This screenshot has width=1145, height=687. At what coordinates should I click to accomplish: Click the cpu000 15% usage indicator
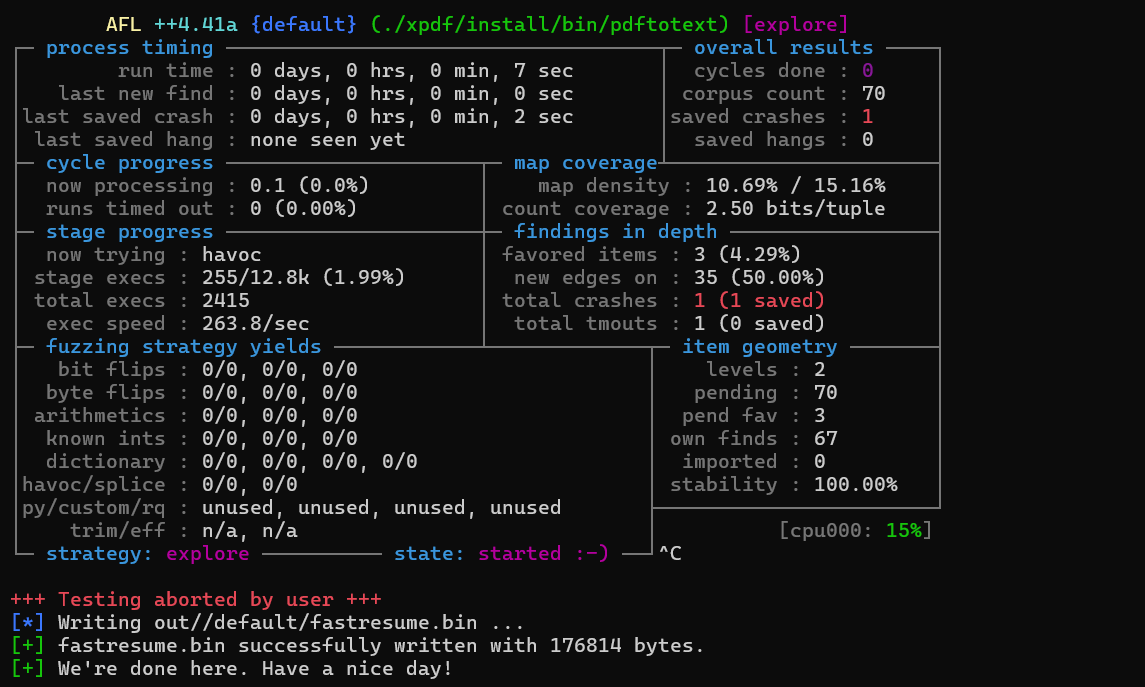point(855,530)
